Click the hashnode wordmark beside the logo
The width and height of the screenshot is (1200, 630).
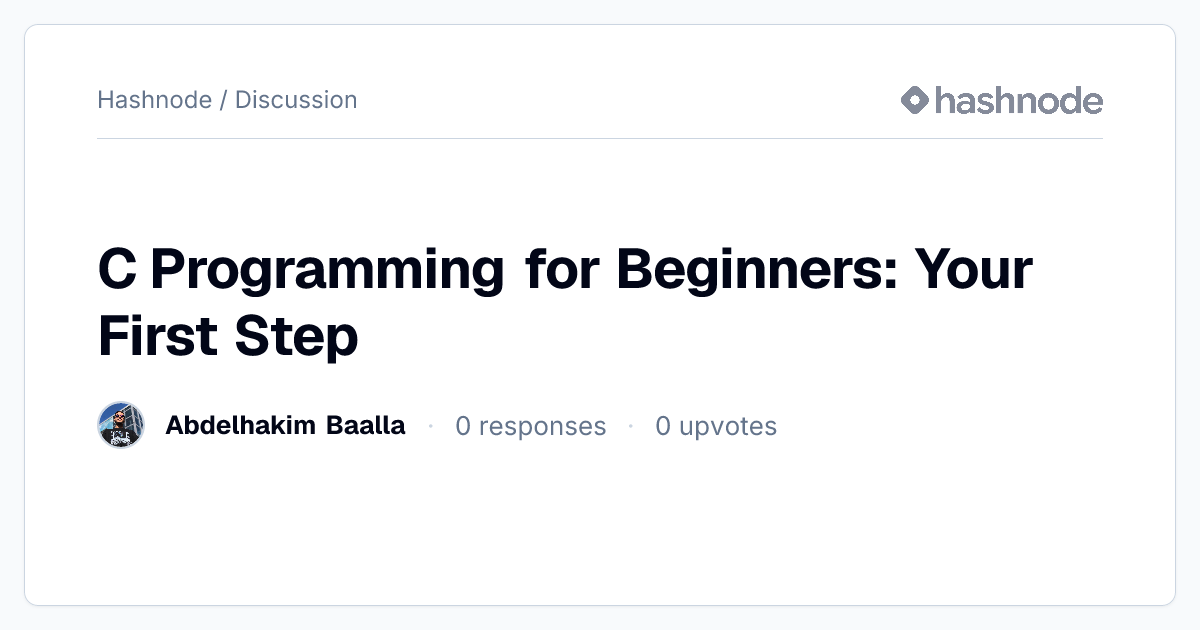click(x=1018, y=100)
